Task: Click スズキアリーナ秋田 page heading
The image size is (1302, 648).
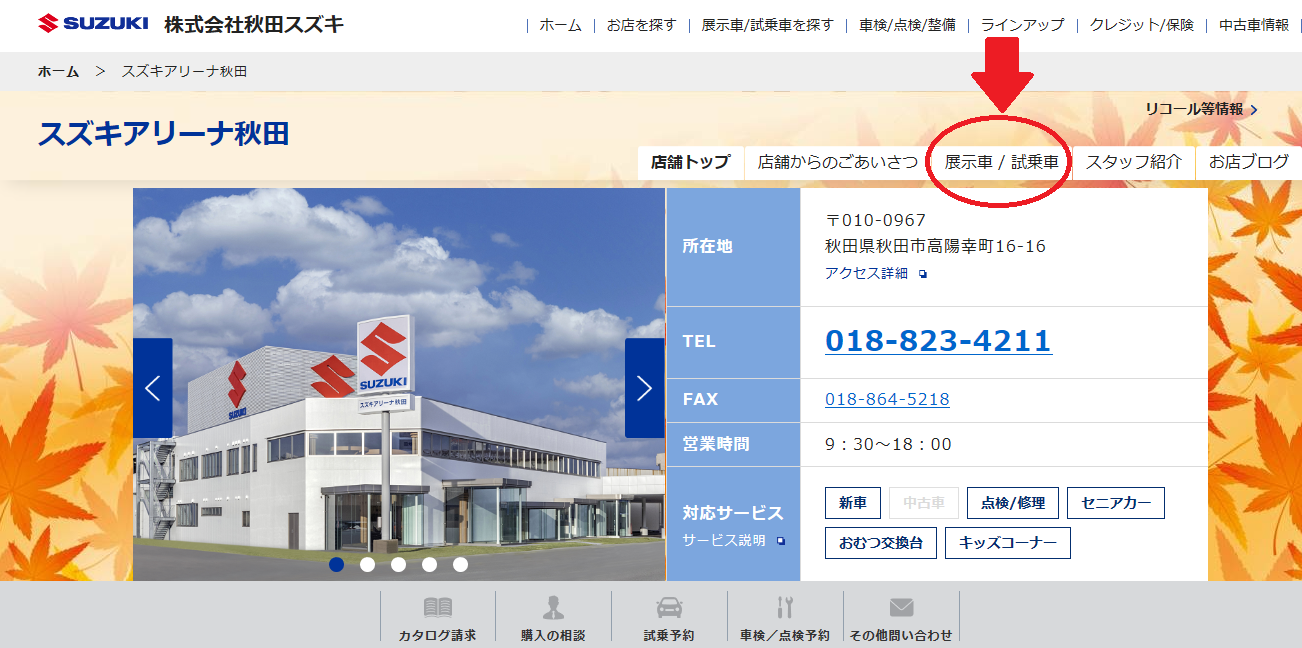Action: pos(164,133)
